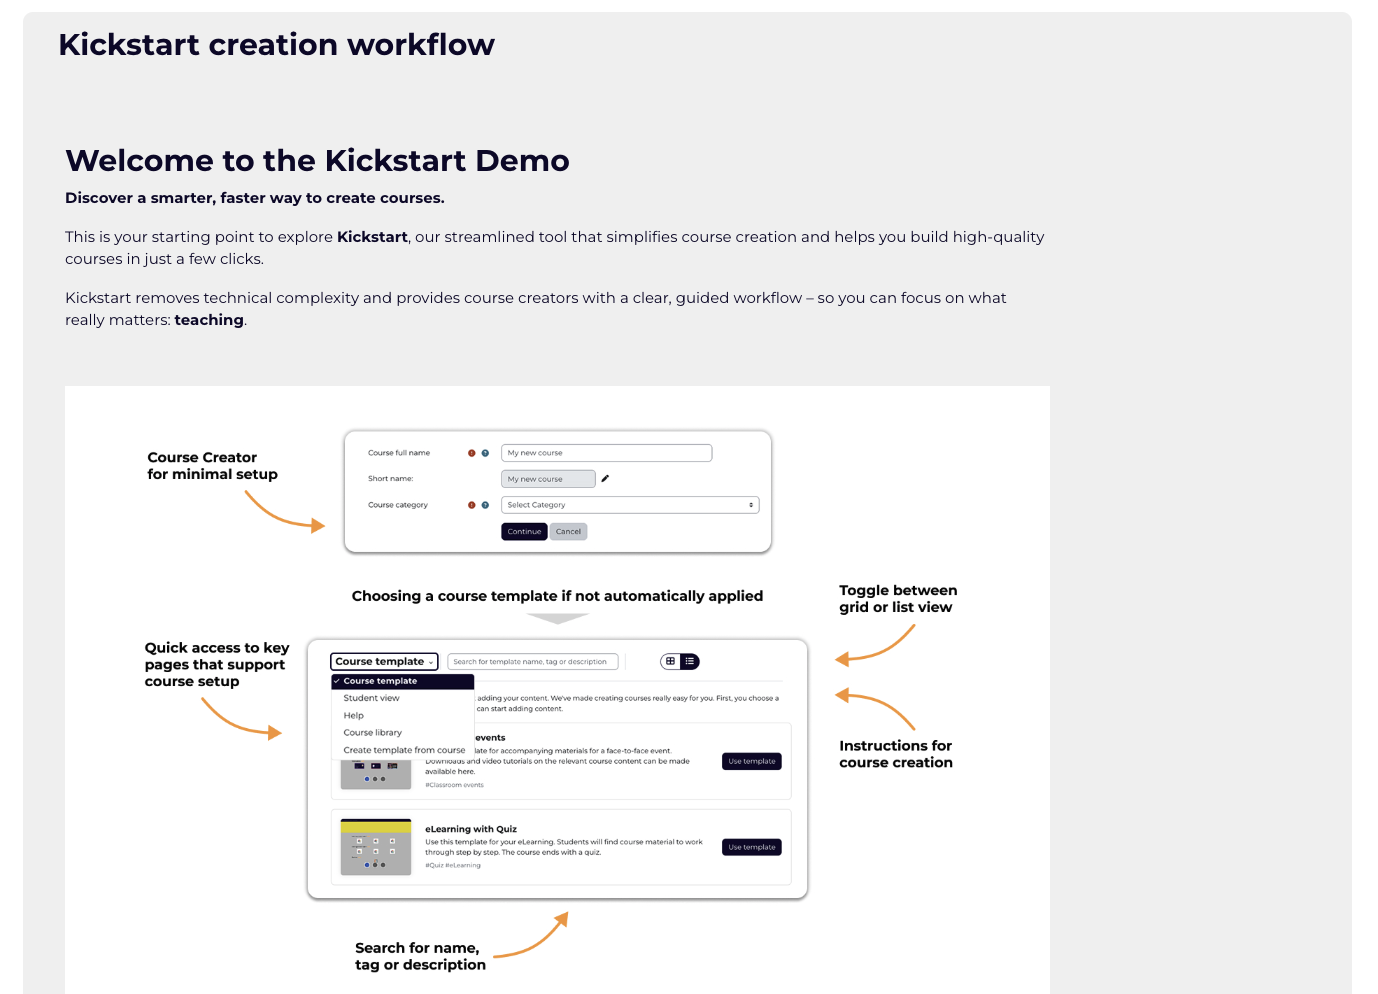Click the 'Course category' label
The image size is (1378, 994).
[x=398, y=505]
